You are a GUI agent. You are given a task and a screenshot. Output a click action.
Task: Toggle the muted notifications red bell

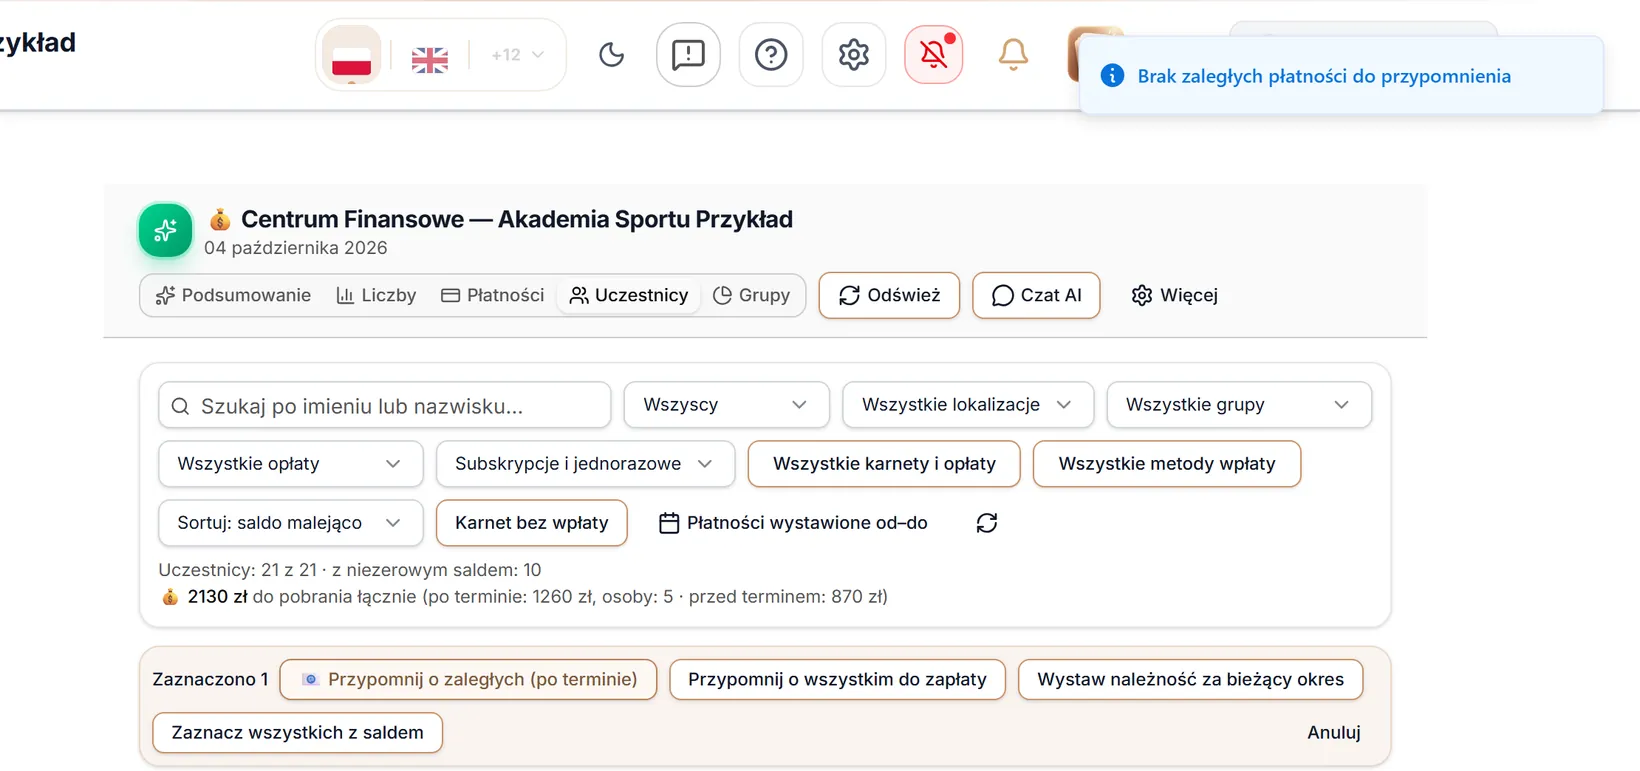point(934,55)
